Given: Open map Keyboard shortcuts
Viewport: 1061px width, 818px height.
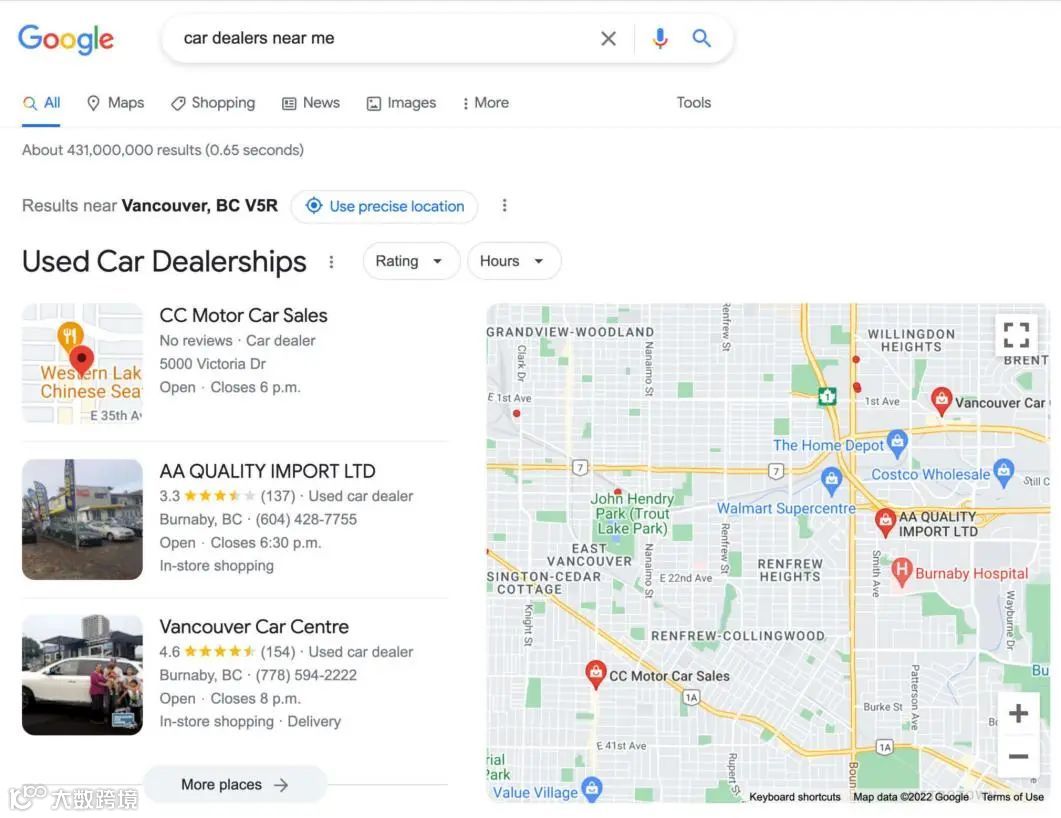Looking at the screenshot, I should click(x=794, y=797).
